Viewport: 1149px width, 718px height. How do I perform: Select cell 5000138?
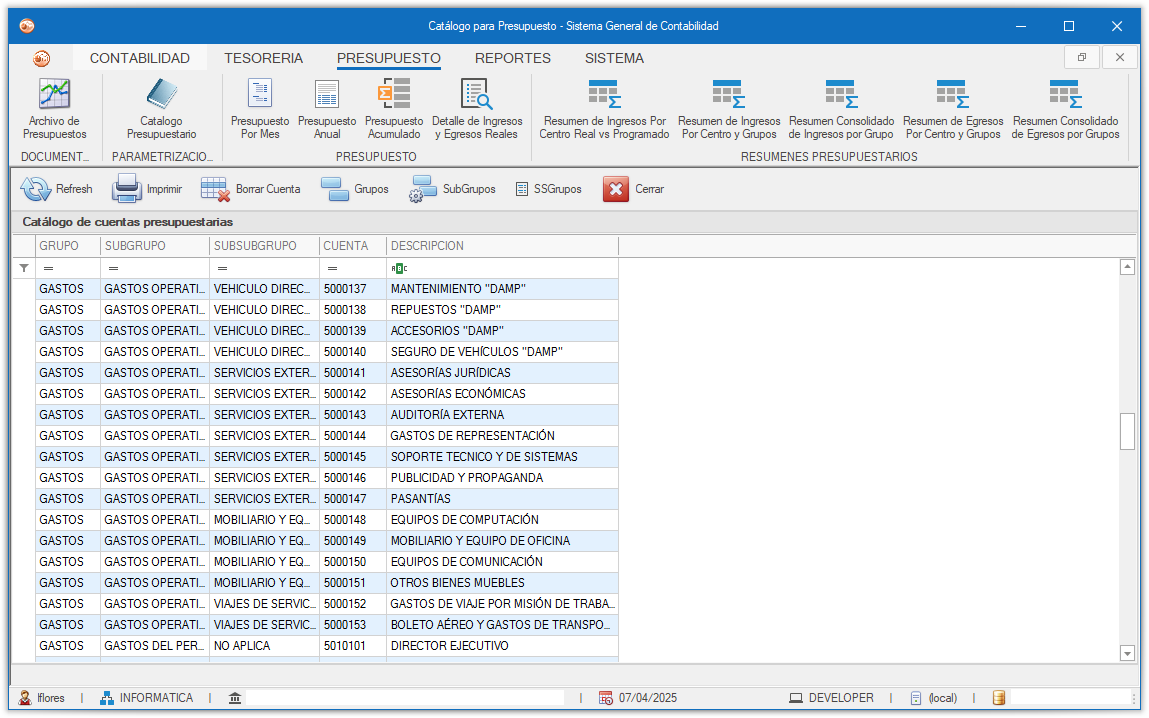[353, 310]
